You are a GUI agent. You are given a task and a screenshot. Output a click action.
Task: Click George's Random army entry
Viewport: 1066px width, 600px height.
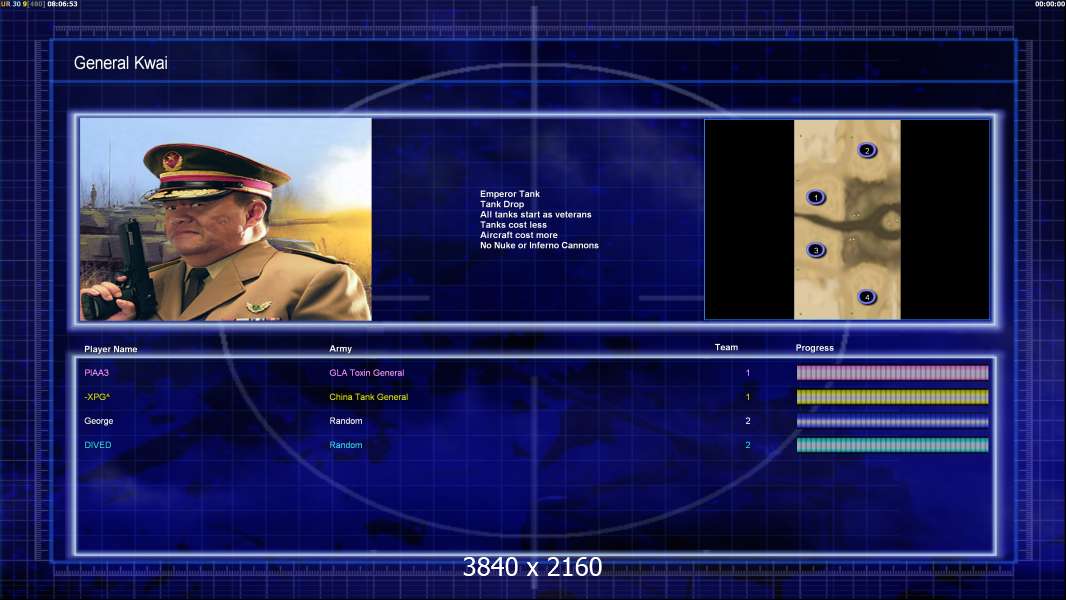tap(345, 421)
